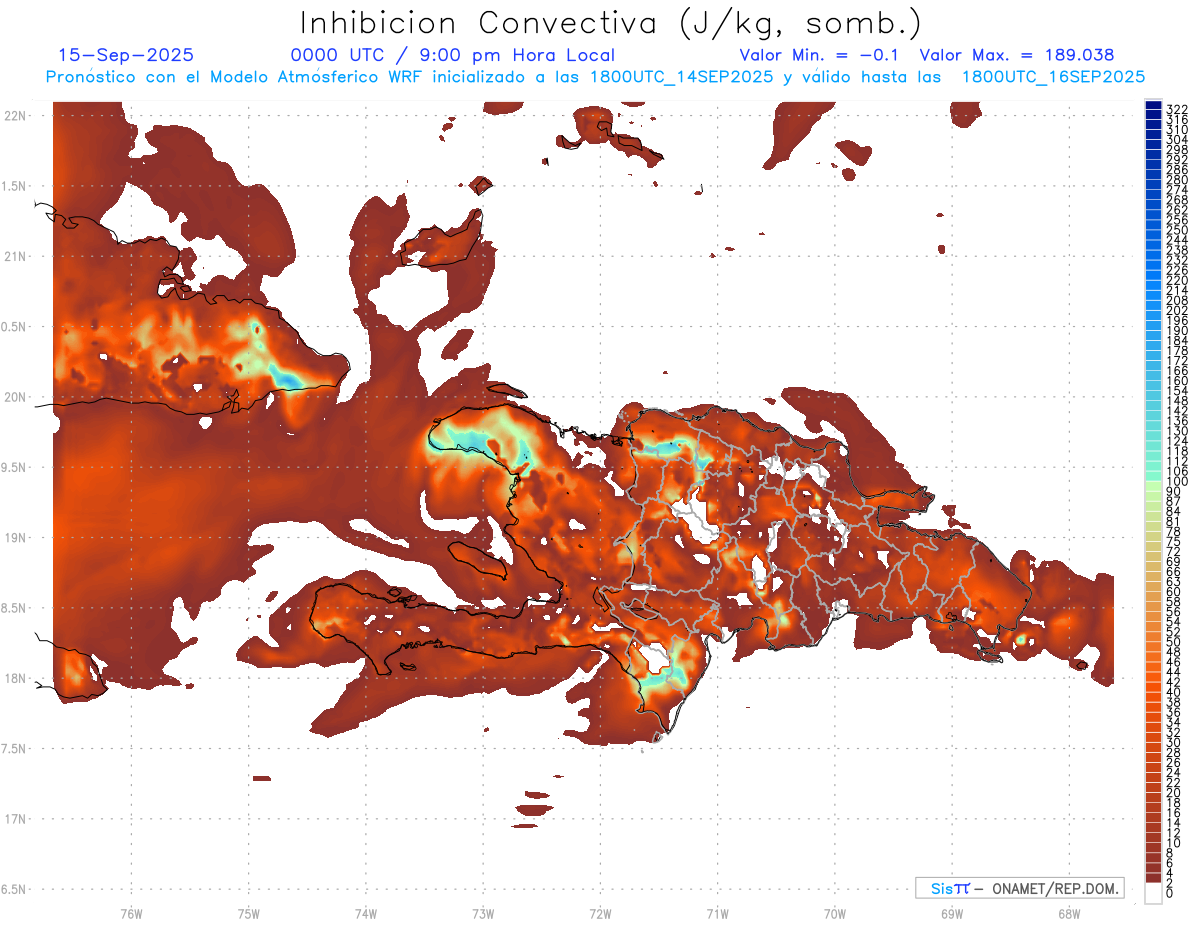This screenshot has height=927, width=1200.
Task: Click the 'Valor Min. = -0.1' label
Action: coord(820,55)
